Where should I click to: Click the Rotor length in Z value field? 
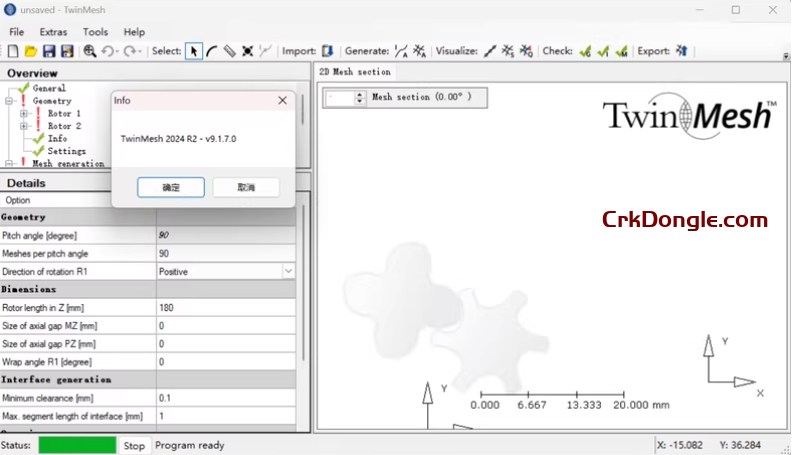225,308
